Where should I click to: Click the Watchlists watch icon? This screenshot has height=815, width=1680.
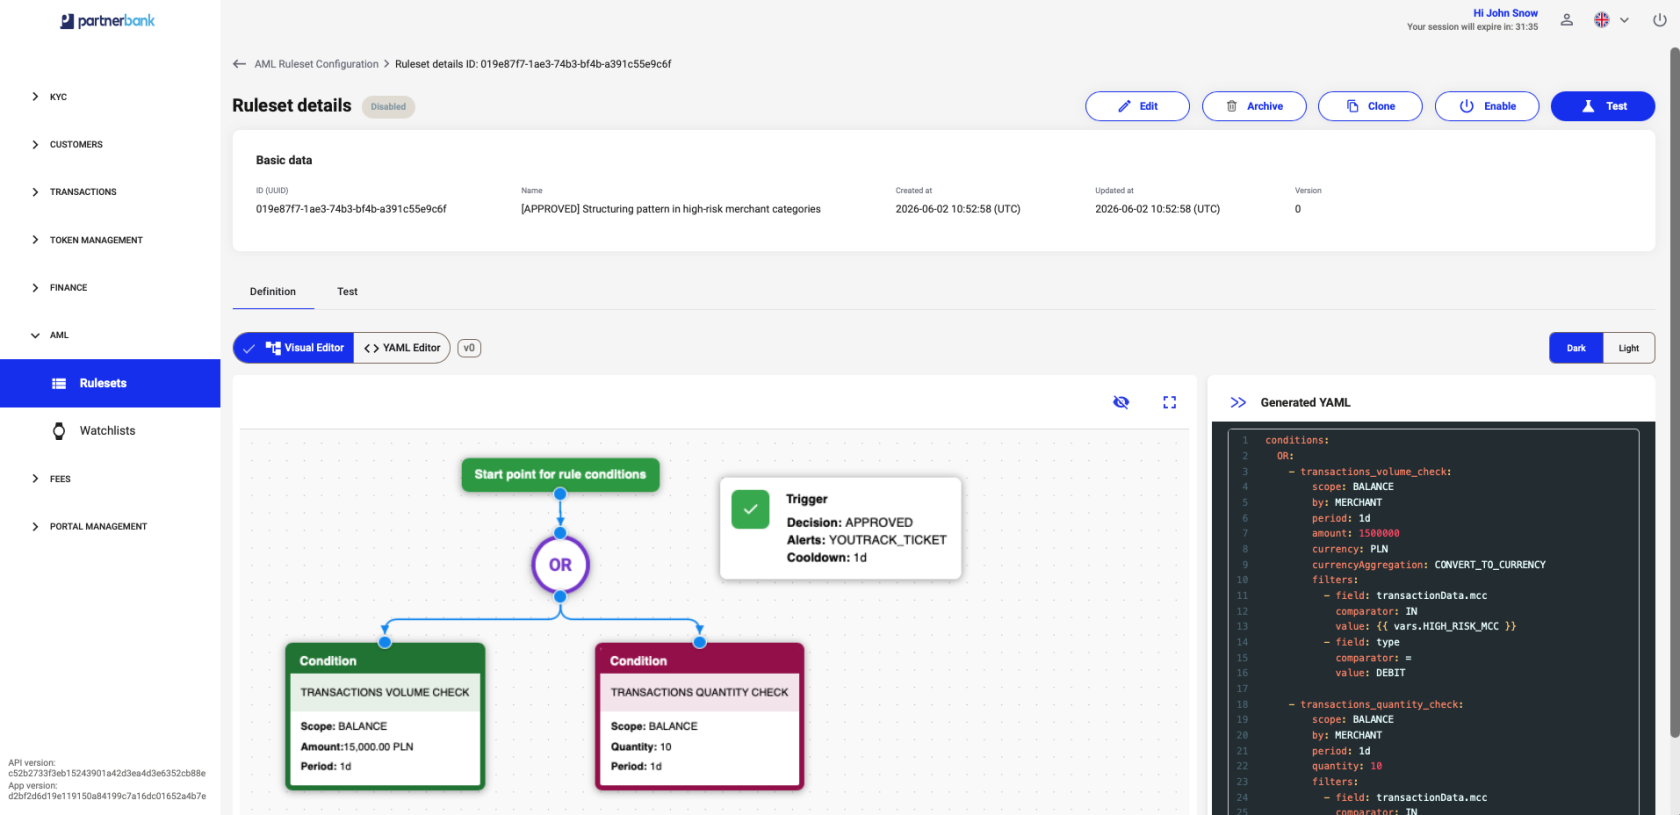point(59,431)
